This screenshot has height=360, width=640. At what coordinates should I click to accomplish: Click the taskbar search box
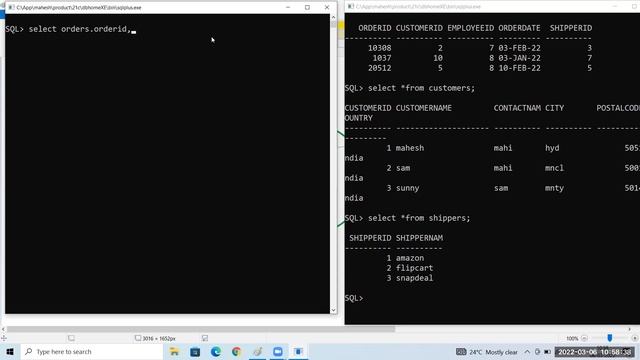click(92, 351)
